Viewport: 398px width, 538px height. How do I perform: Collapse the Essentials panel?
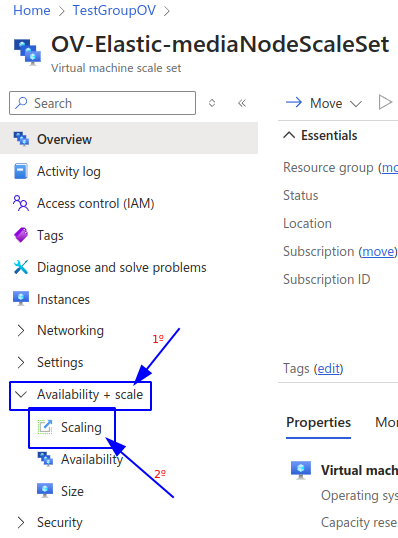coord(289,135)
